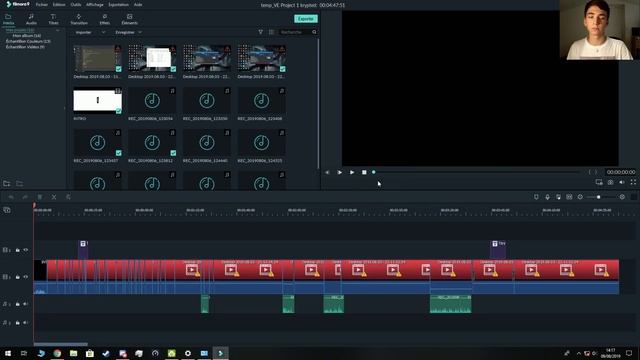
Task: Lock audio track 2
Action: [x=18, y=323]
